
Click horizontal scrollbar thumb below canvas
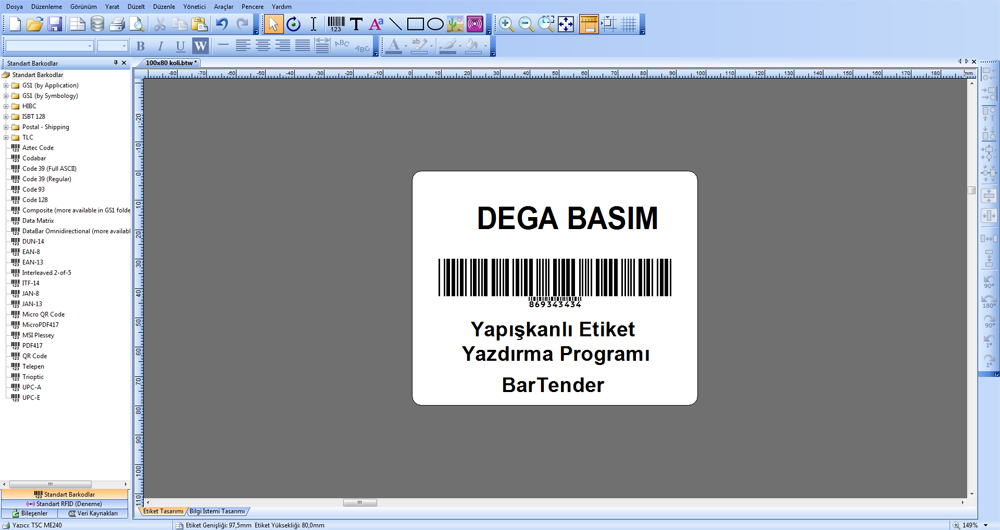tap(360, 503)
